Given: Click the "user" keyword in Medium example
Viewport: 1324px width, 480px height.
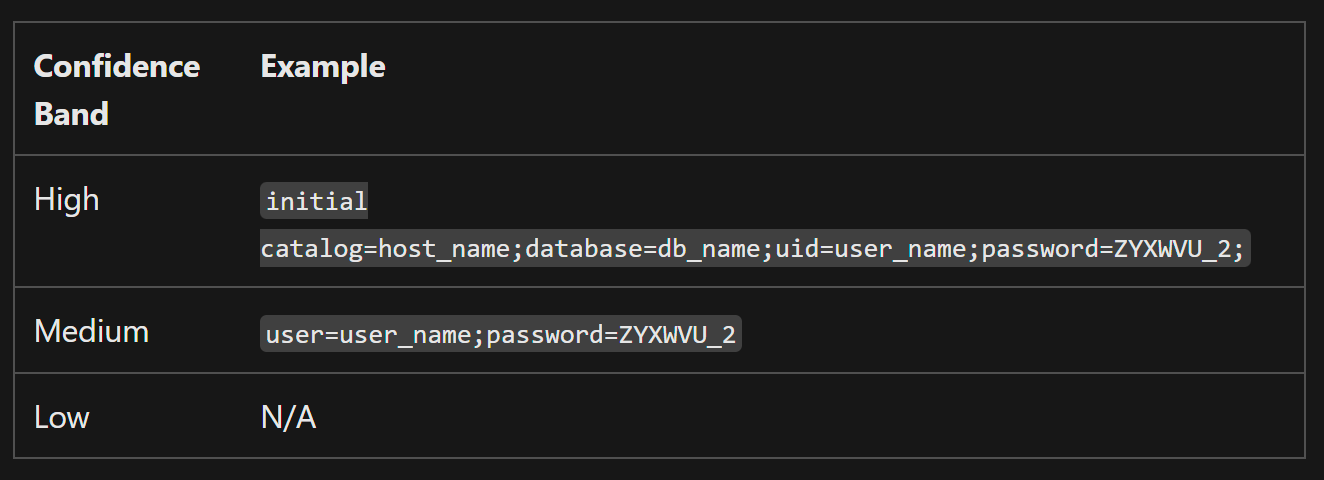Looking at the screenshot, I should tap(296, 335).
